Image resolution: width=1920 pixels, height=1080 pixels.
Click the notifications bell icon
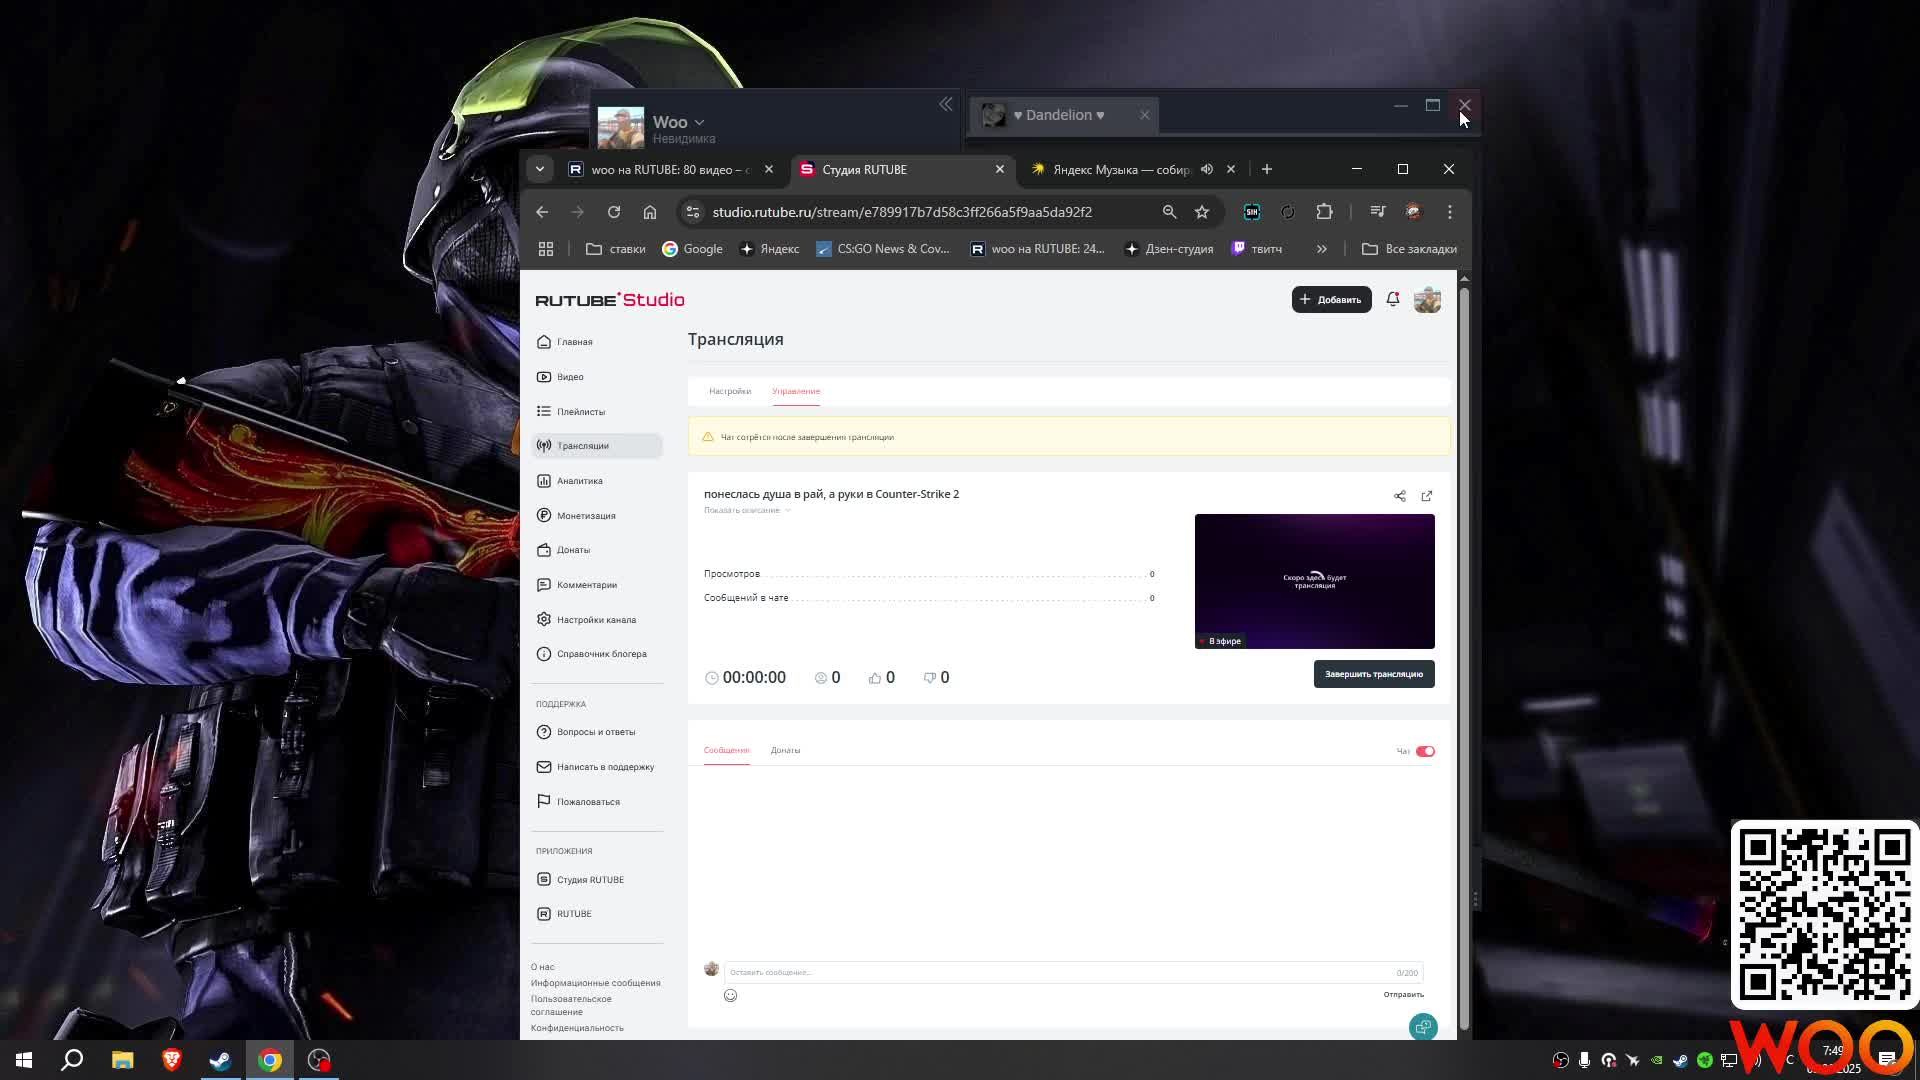(x=1392, y=299)
